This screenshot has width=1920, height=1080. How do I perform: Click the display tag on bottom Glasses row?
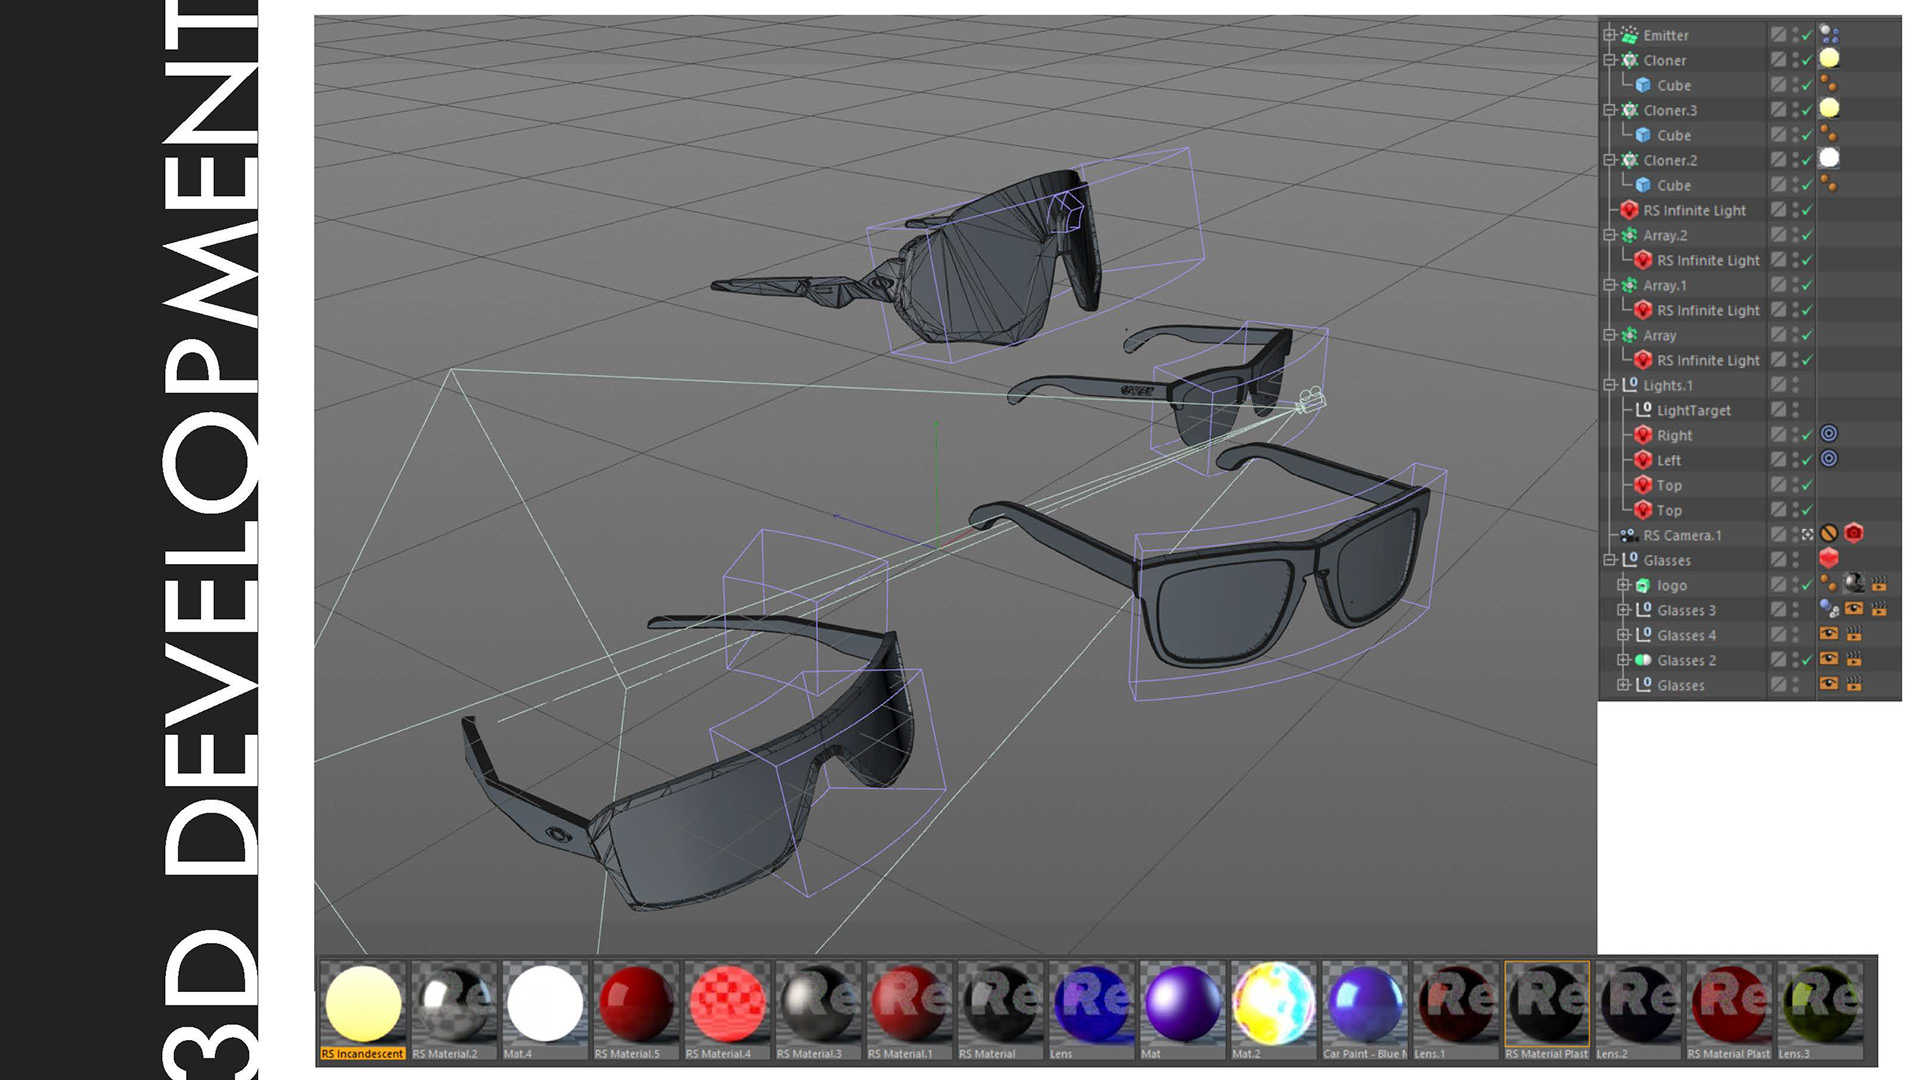(x=1829, y=684)
